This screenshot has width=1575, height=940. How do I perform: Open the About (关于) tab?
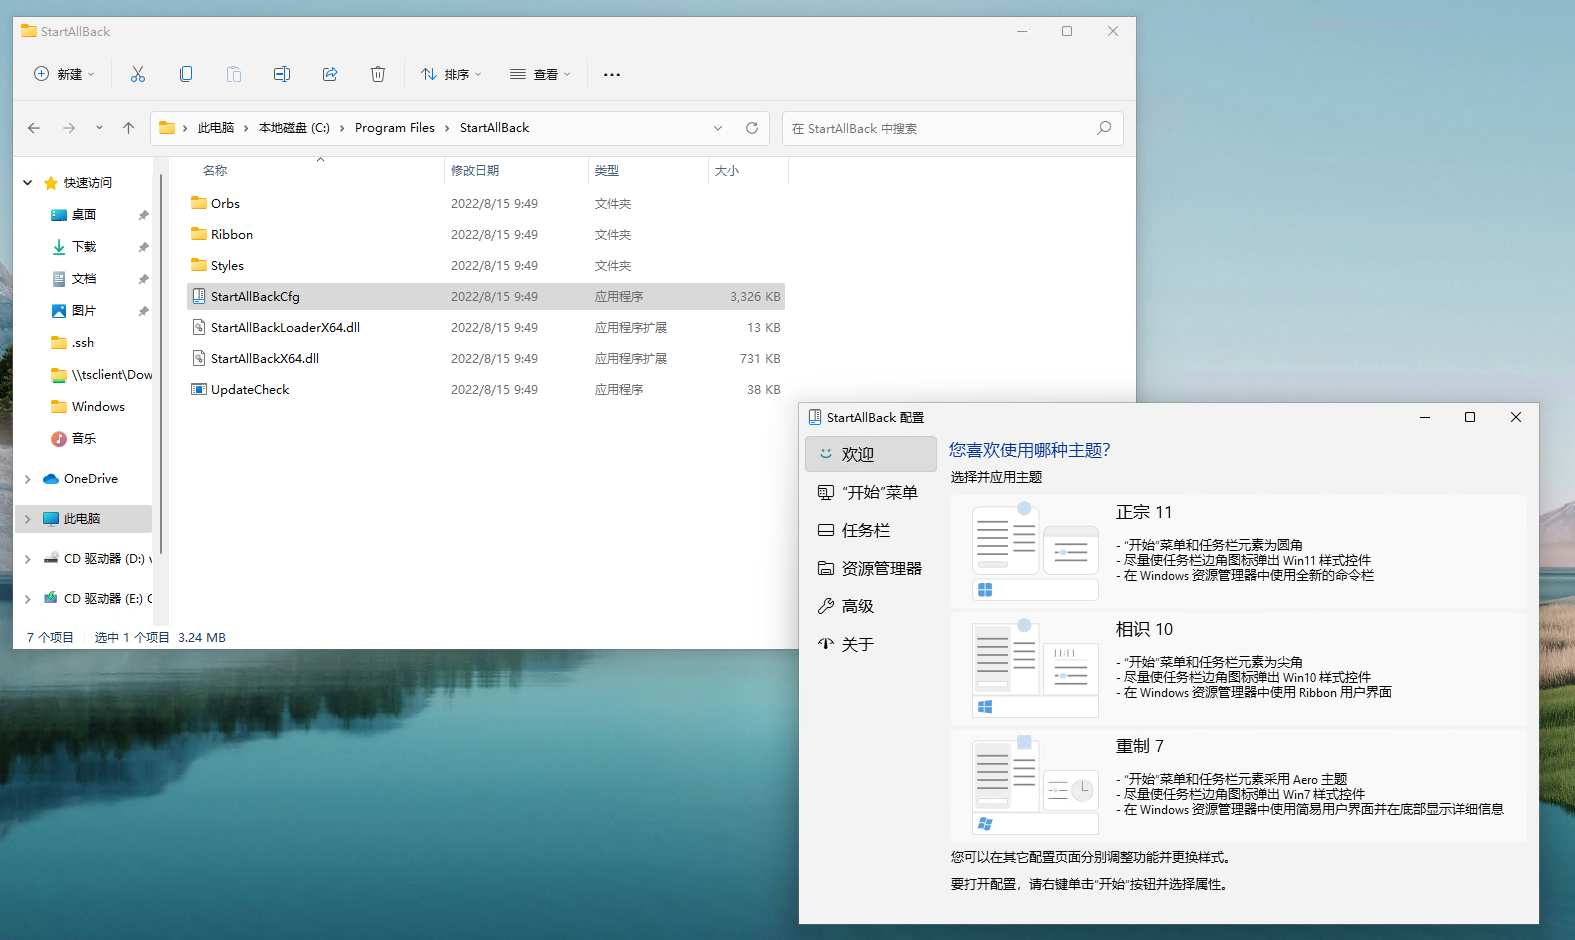(x=870, y=644)
